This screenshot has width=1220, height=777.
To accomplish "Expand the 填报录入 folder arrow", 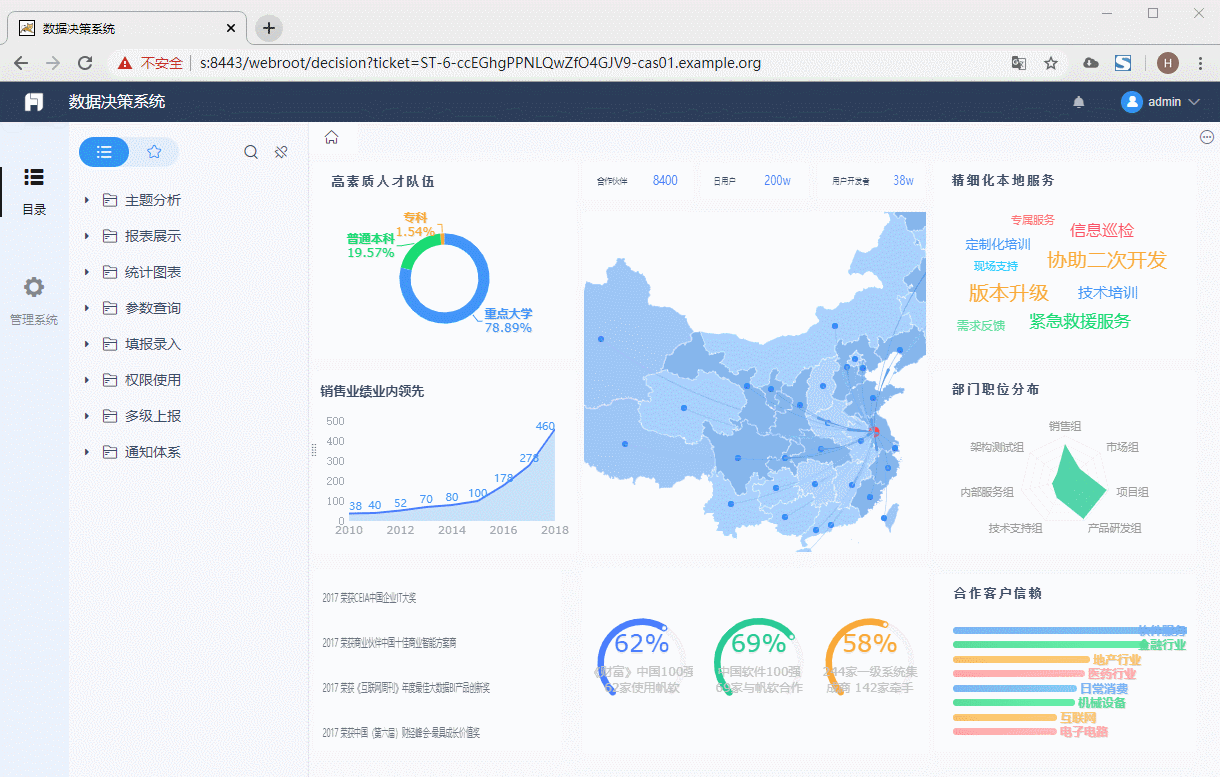I will point(87,344).
